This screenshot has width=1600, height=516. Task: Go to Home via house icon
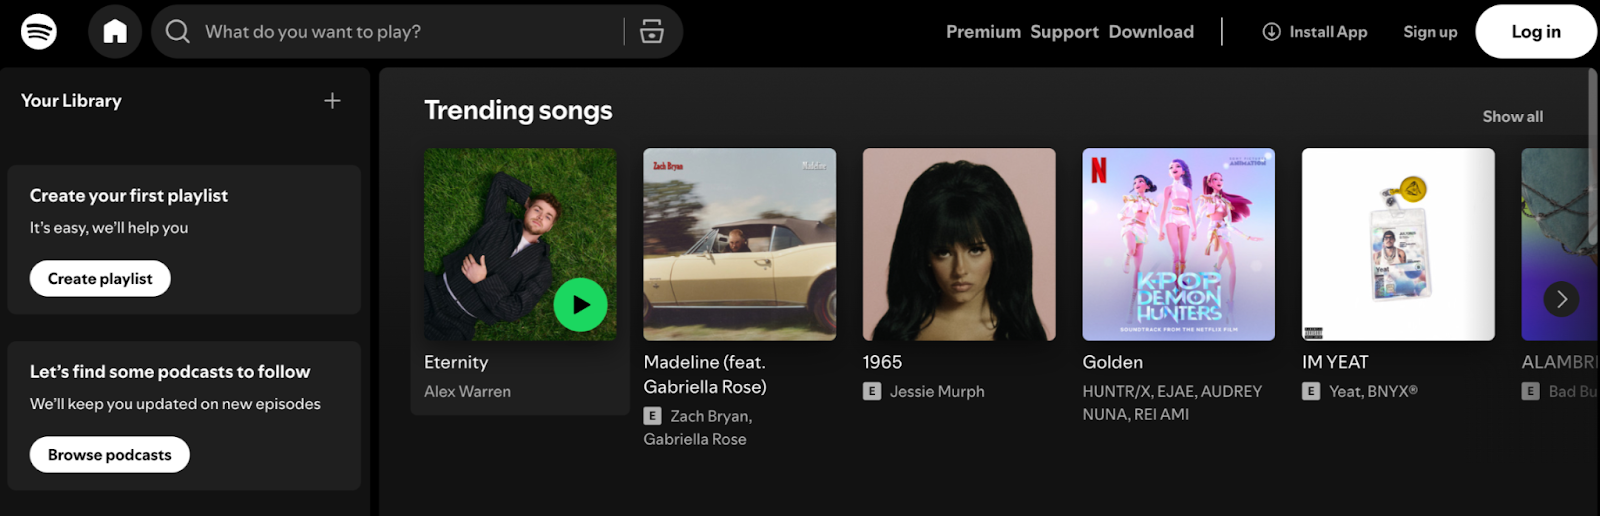[x=115, y=32]
